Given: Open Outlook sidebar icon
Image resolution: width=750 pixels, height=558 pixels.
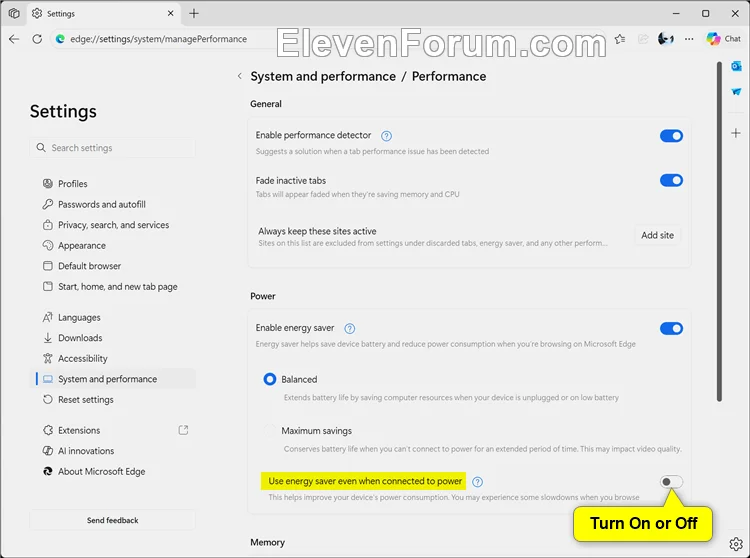Looking at the screenshot, I should (x=736, y=66).
